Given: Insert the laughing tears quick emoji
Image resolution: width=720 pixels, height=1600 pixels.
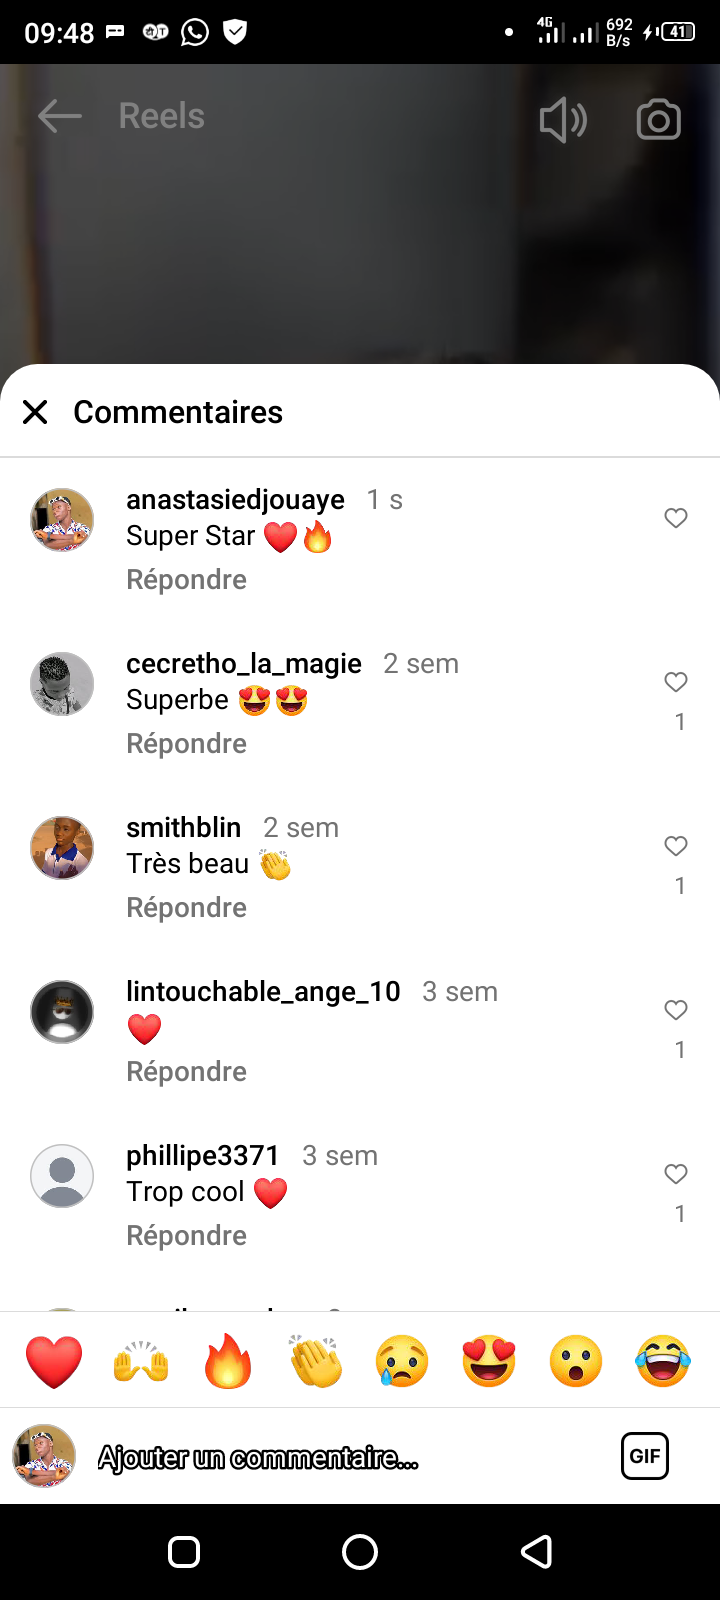Looking at the screenshot, I should 663,1362.
